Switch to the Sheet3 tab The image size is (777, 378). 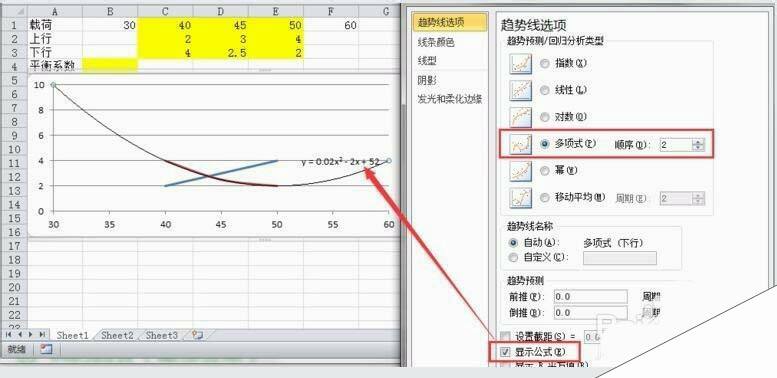click(162, 335)
